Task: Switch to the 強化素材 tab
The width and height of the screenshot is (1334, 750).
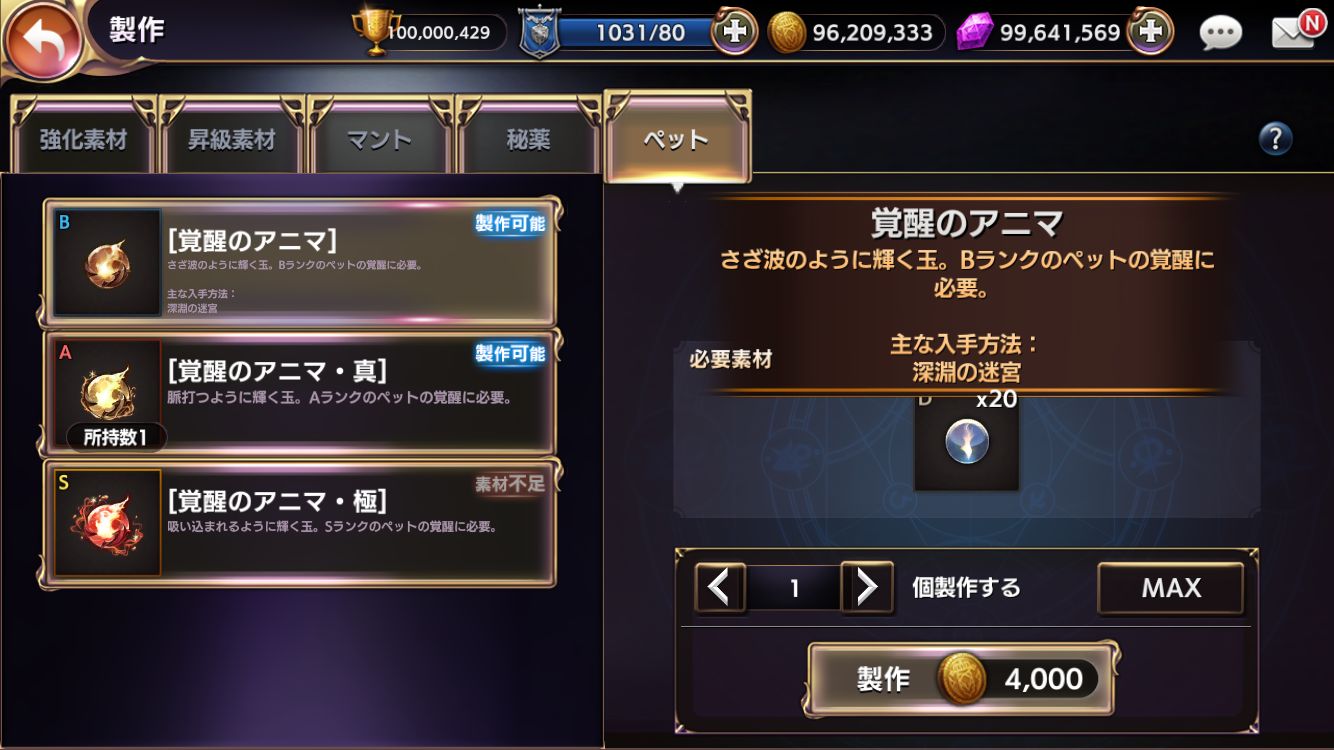Action: [x=84, y=137]
